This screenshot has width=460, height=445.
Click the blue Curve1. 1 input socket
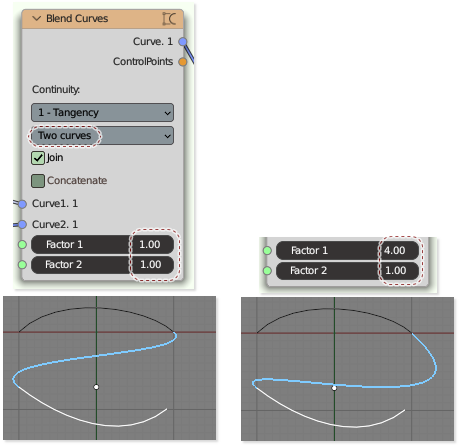tap(22, 204)
